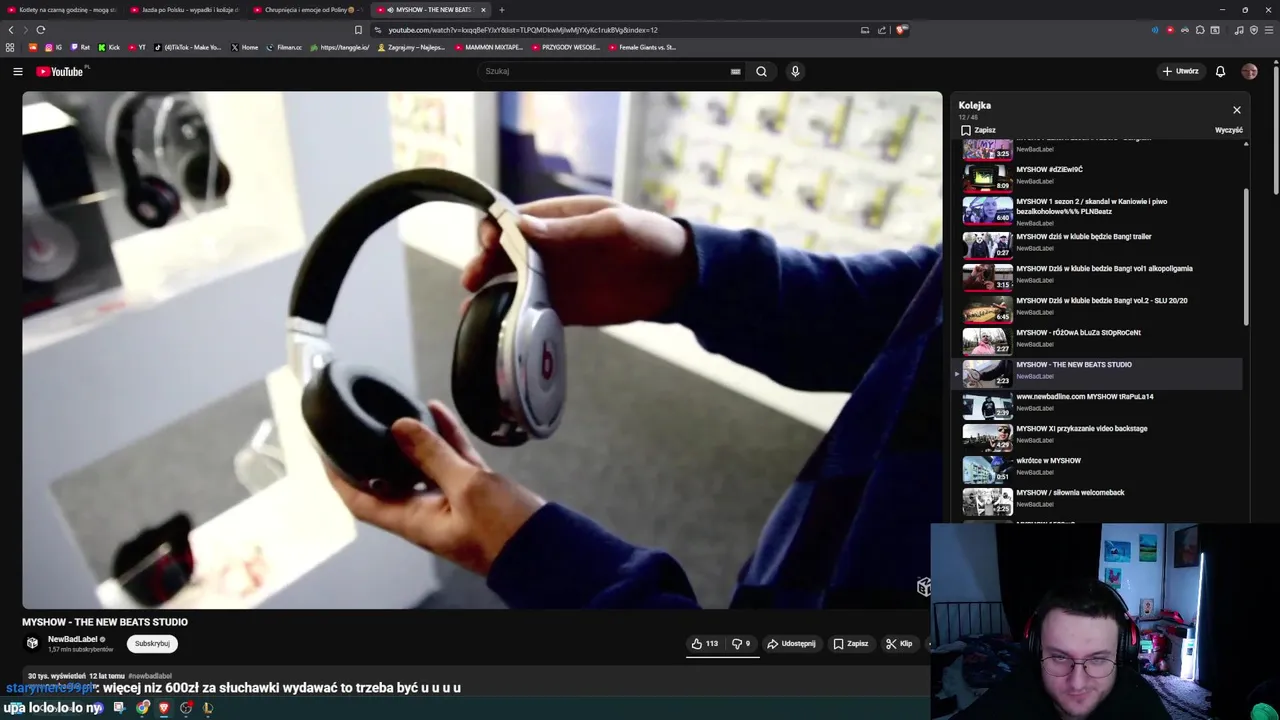Share video via Udostępnij
Screen dimensions: 1280x720
click(x=791, y=643)
